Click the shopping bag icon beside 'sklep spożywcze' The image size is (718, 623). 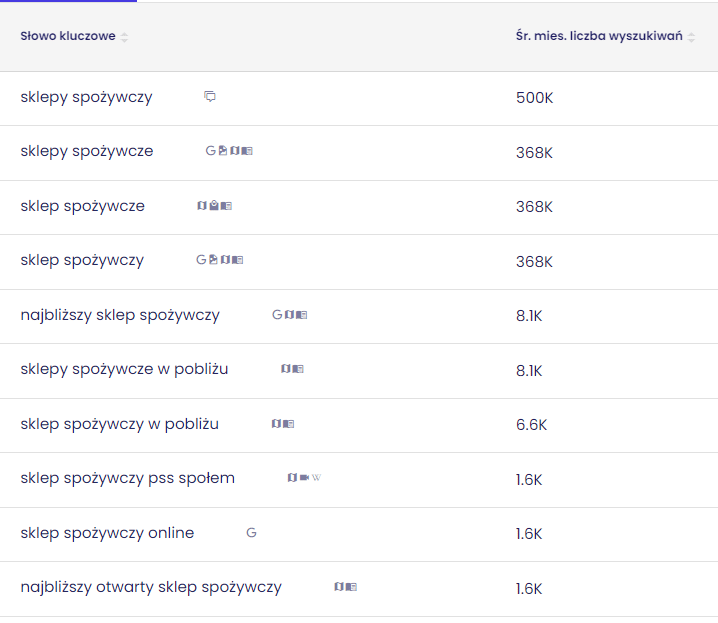214,206
